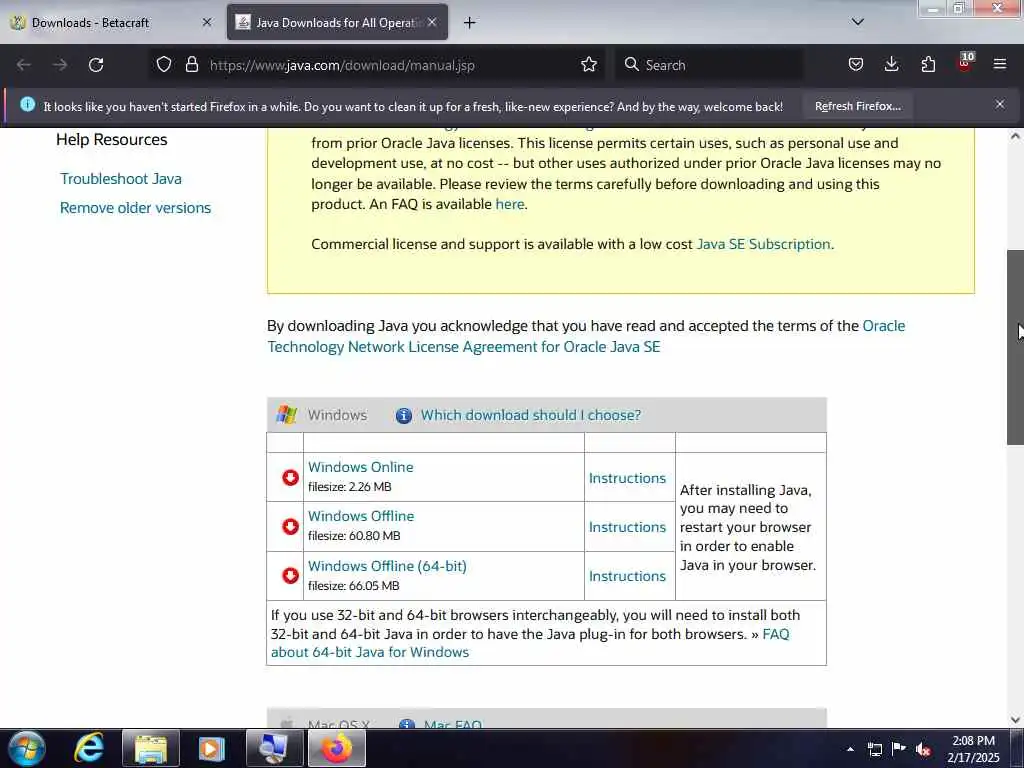Select the Firefox taskbar icon

[x=336, y=748]
